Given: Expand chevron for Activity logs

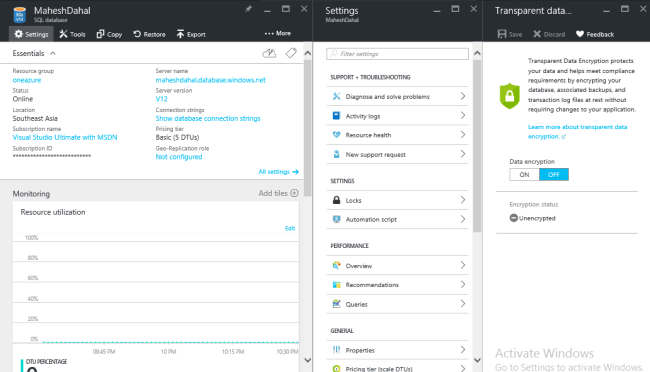Looking at the screenshot, I should (463, 116).
